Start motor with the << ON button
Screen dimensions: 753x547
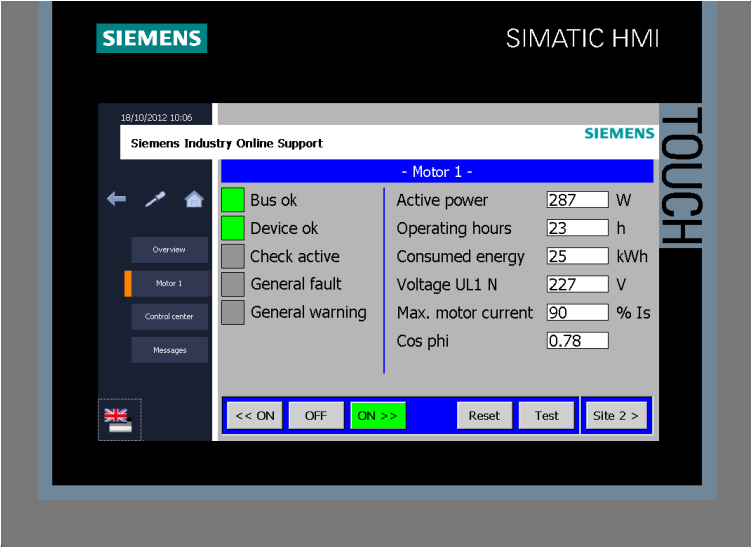[255, 415]
